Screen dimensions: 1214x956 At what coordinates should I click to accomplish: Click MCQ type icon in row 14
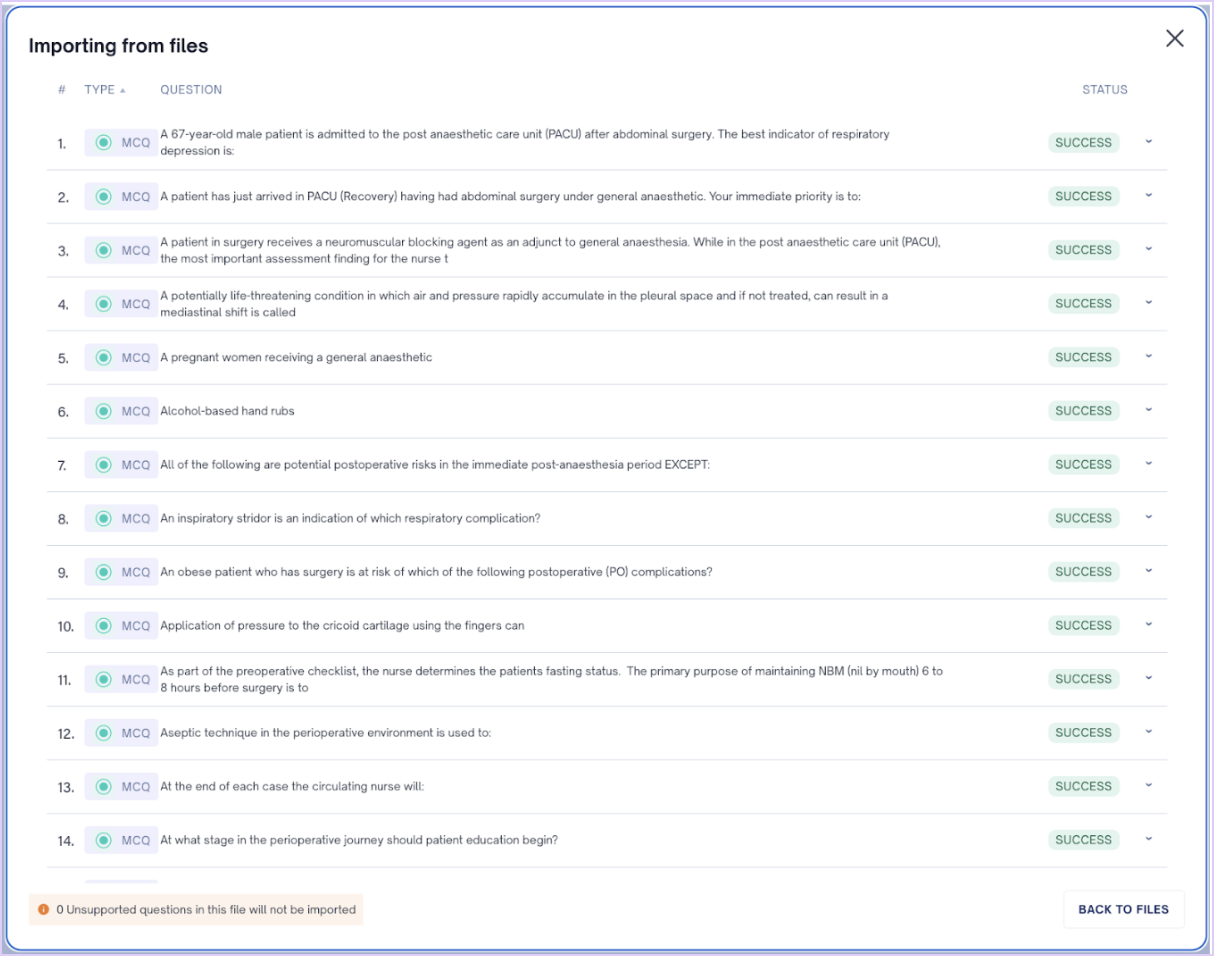tap(103, 841)
